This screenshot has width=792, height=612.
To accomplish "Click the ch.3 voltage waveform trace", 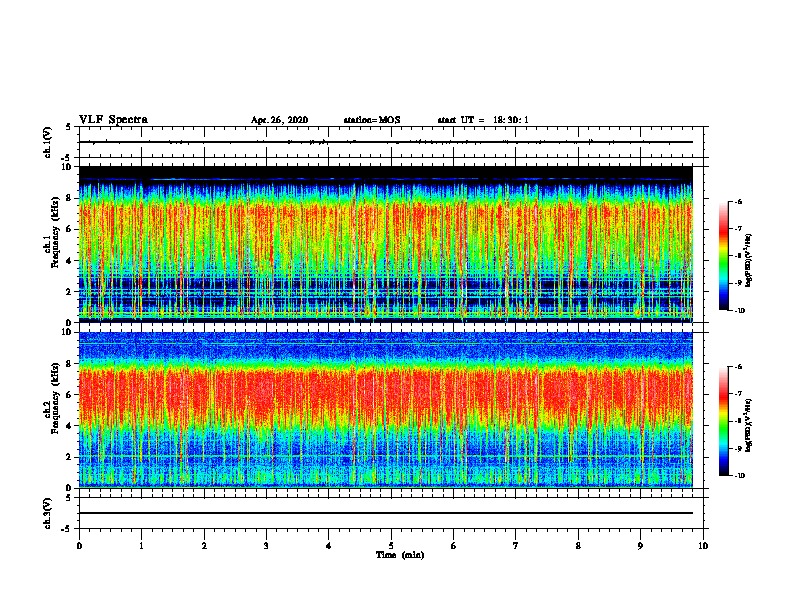I will [x=386, y=513].
